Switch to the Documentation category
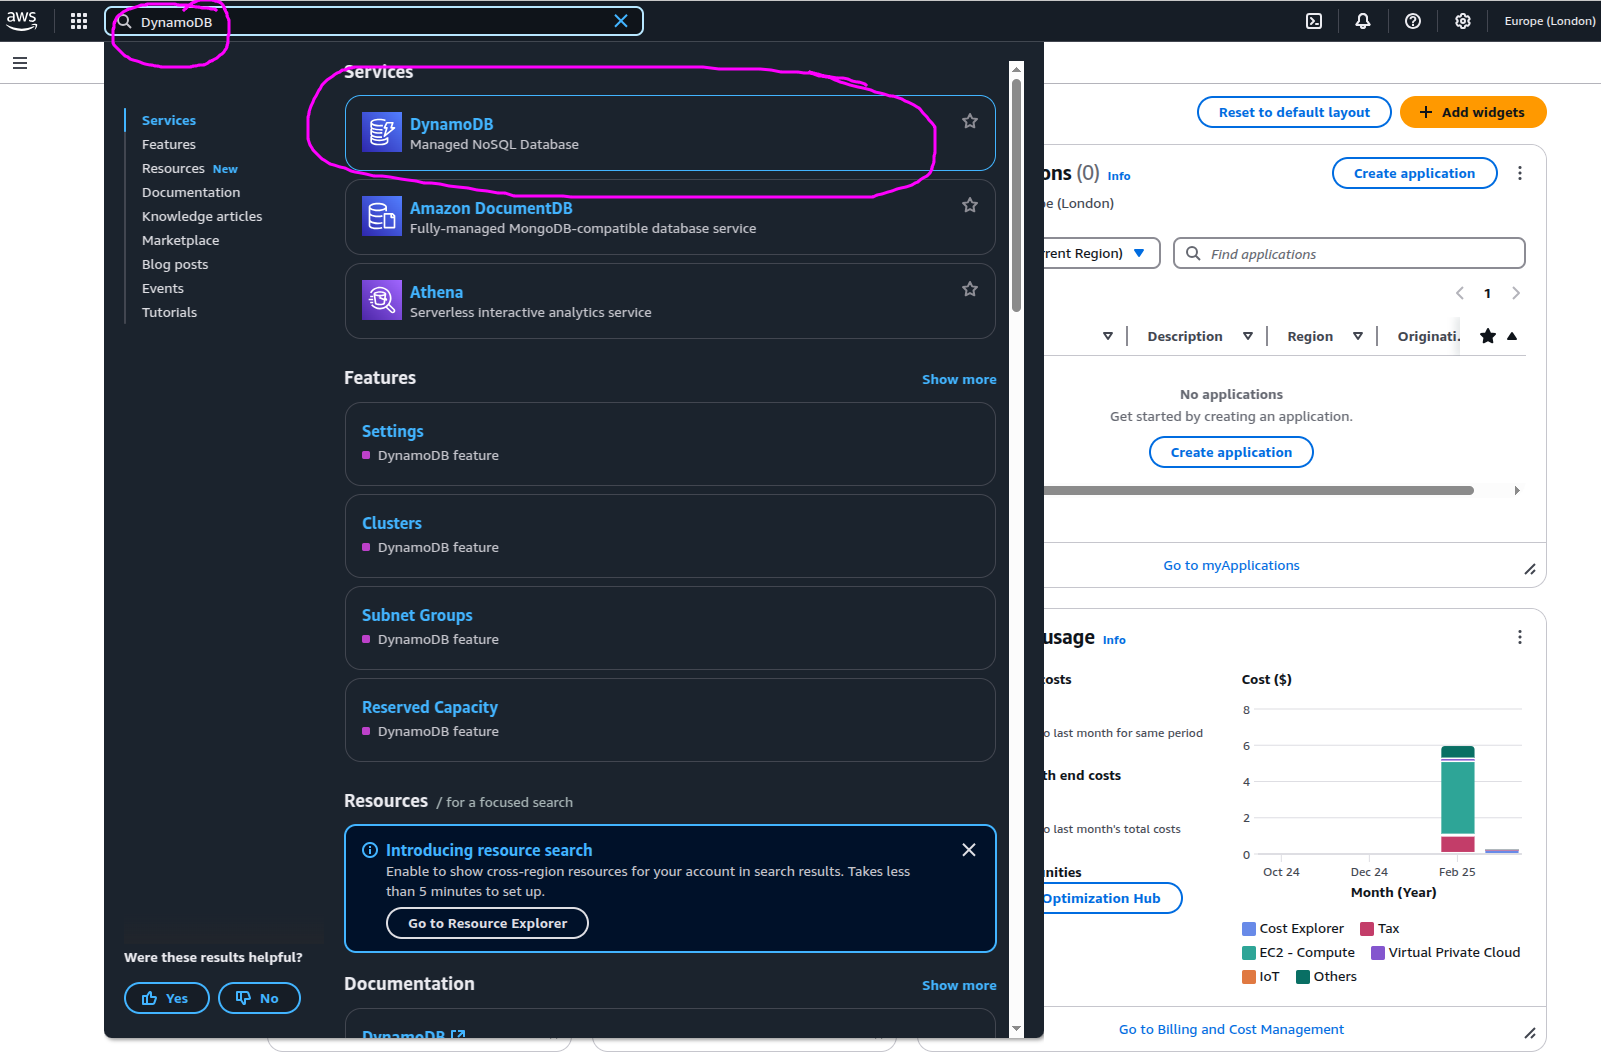 click(x=191, y=193)
